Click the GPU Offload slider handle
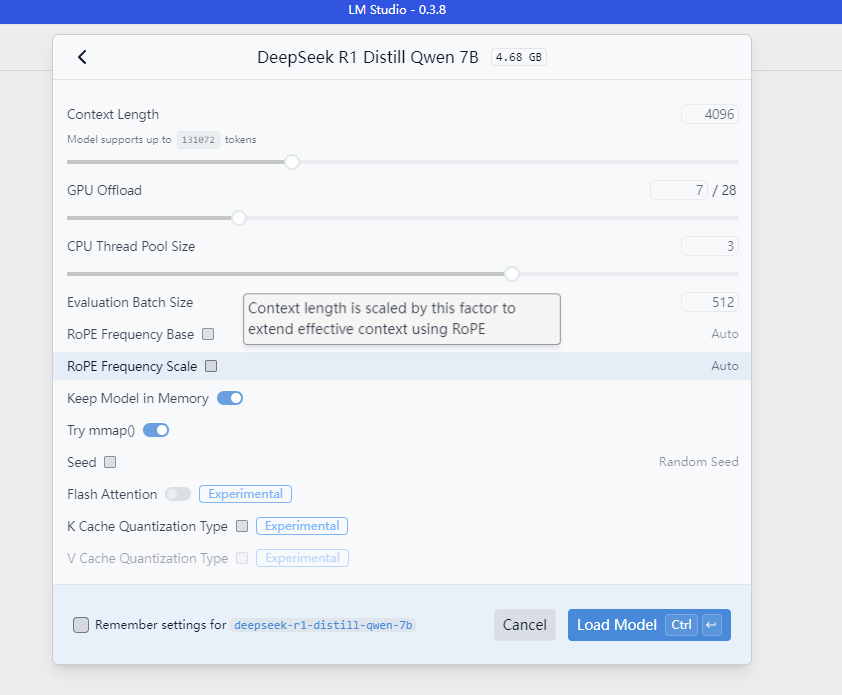The image size is (842, 695). point(239,217)
